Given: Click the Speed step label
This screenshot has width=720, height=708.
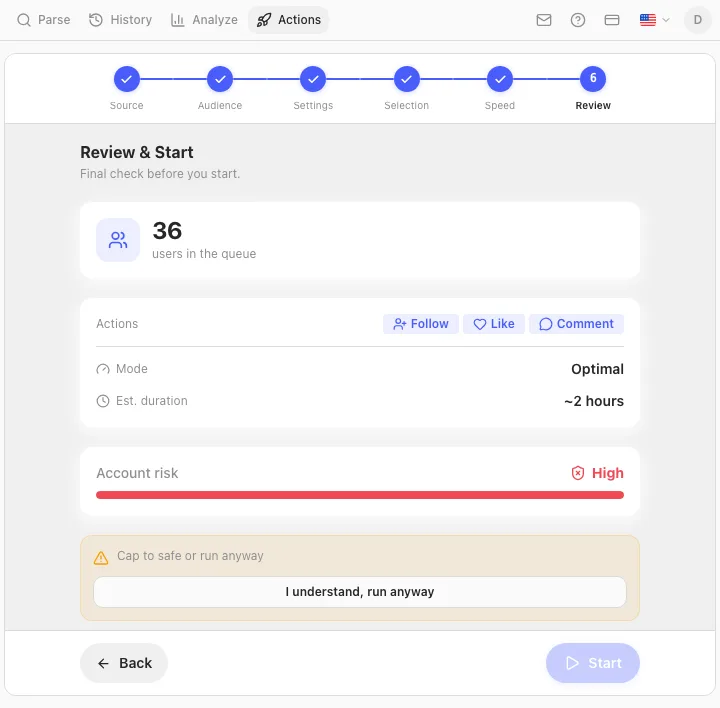Looking at the screenshot, I should pyautogui.click(x=500, y=106).
